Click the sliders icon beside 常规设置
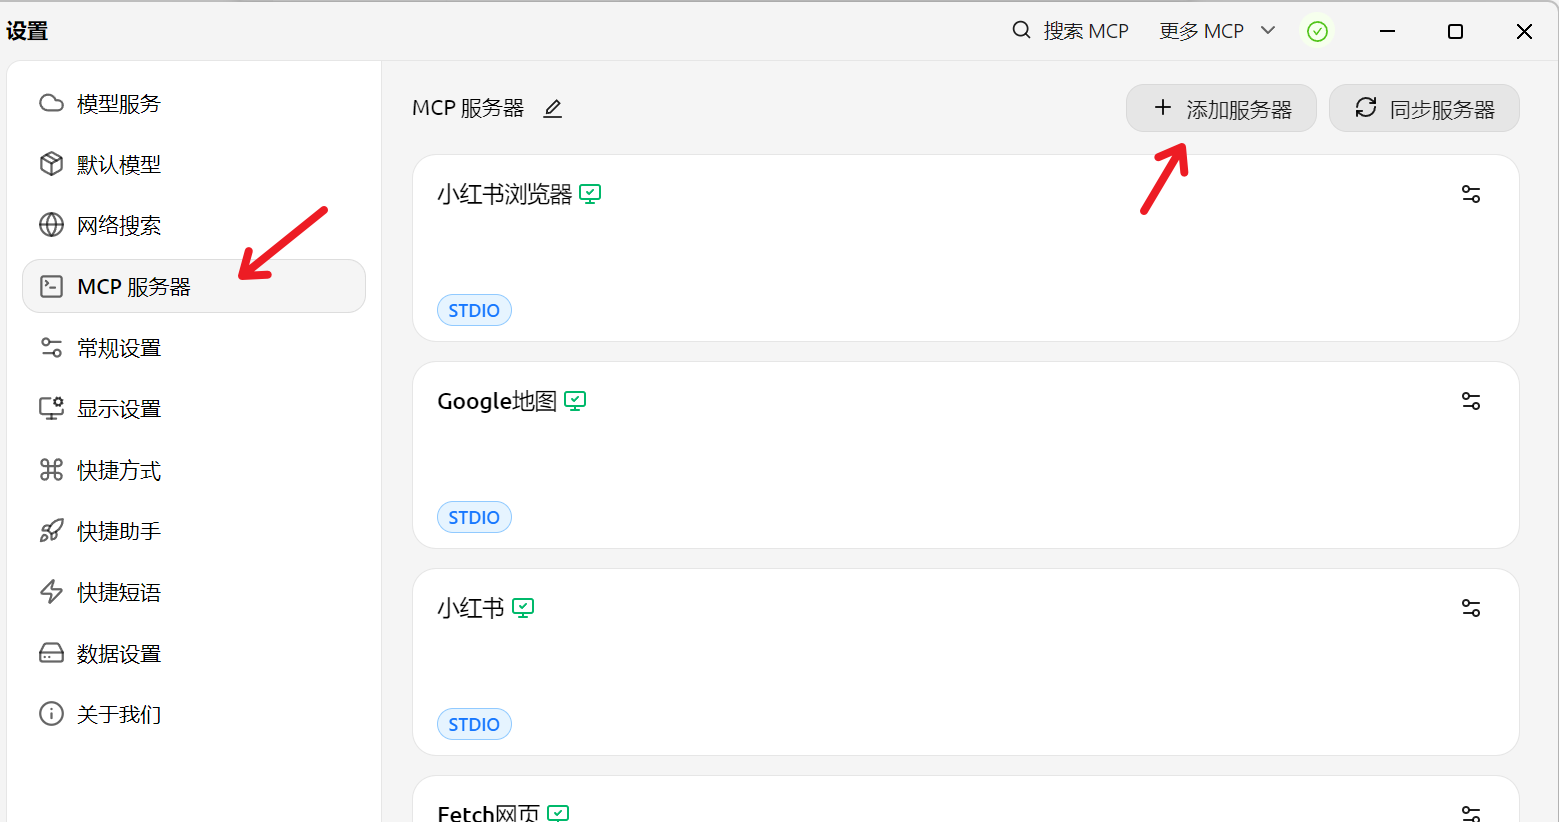Viewport: 1559px width, 822px height. pyautogui.click(x=51, y=347)
